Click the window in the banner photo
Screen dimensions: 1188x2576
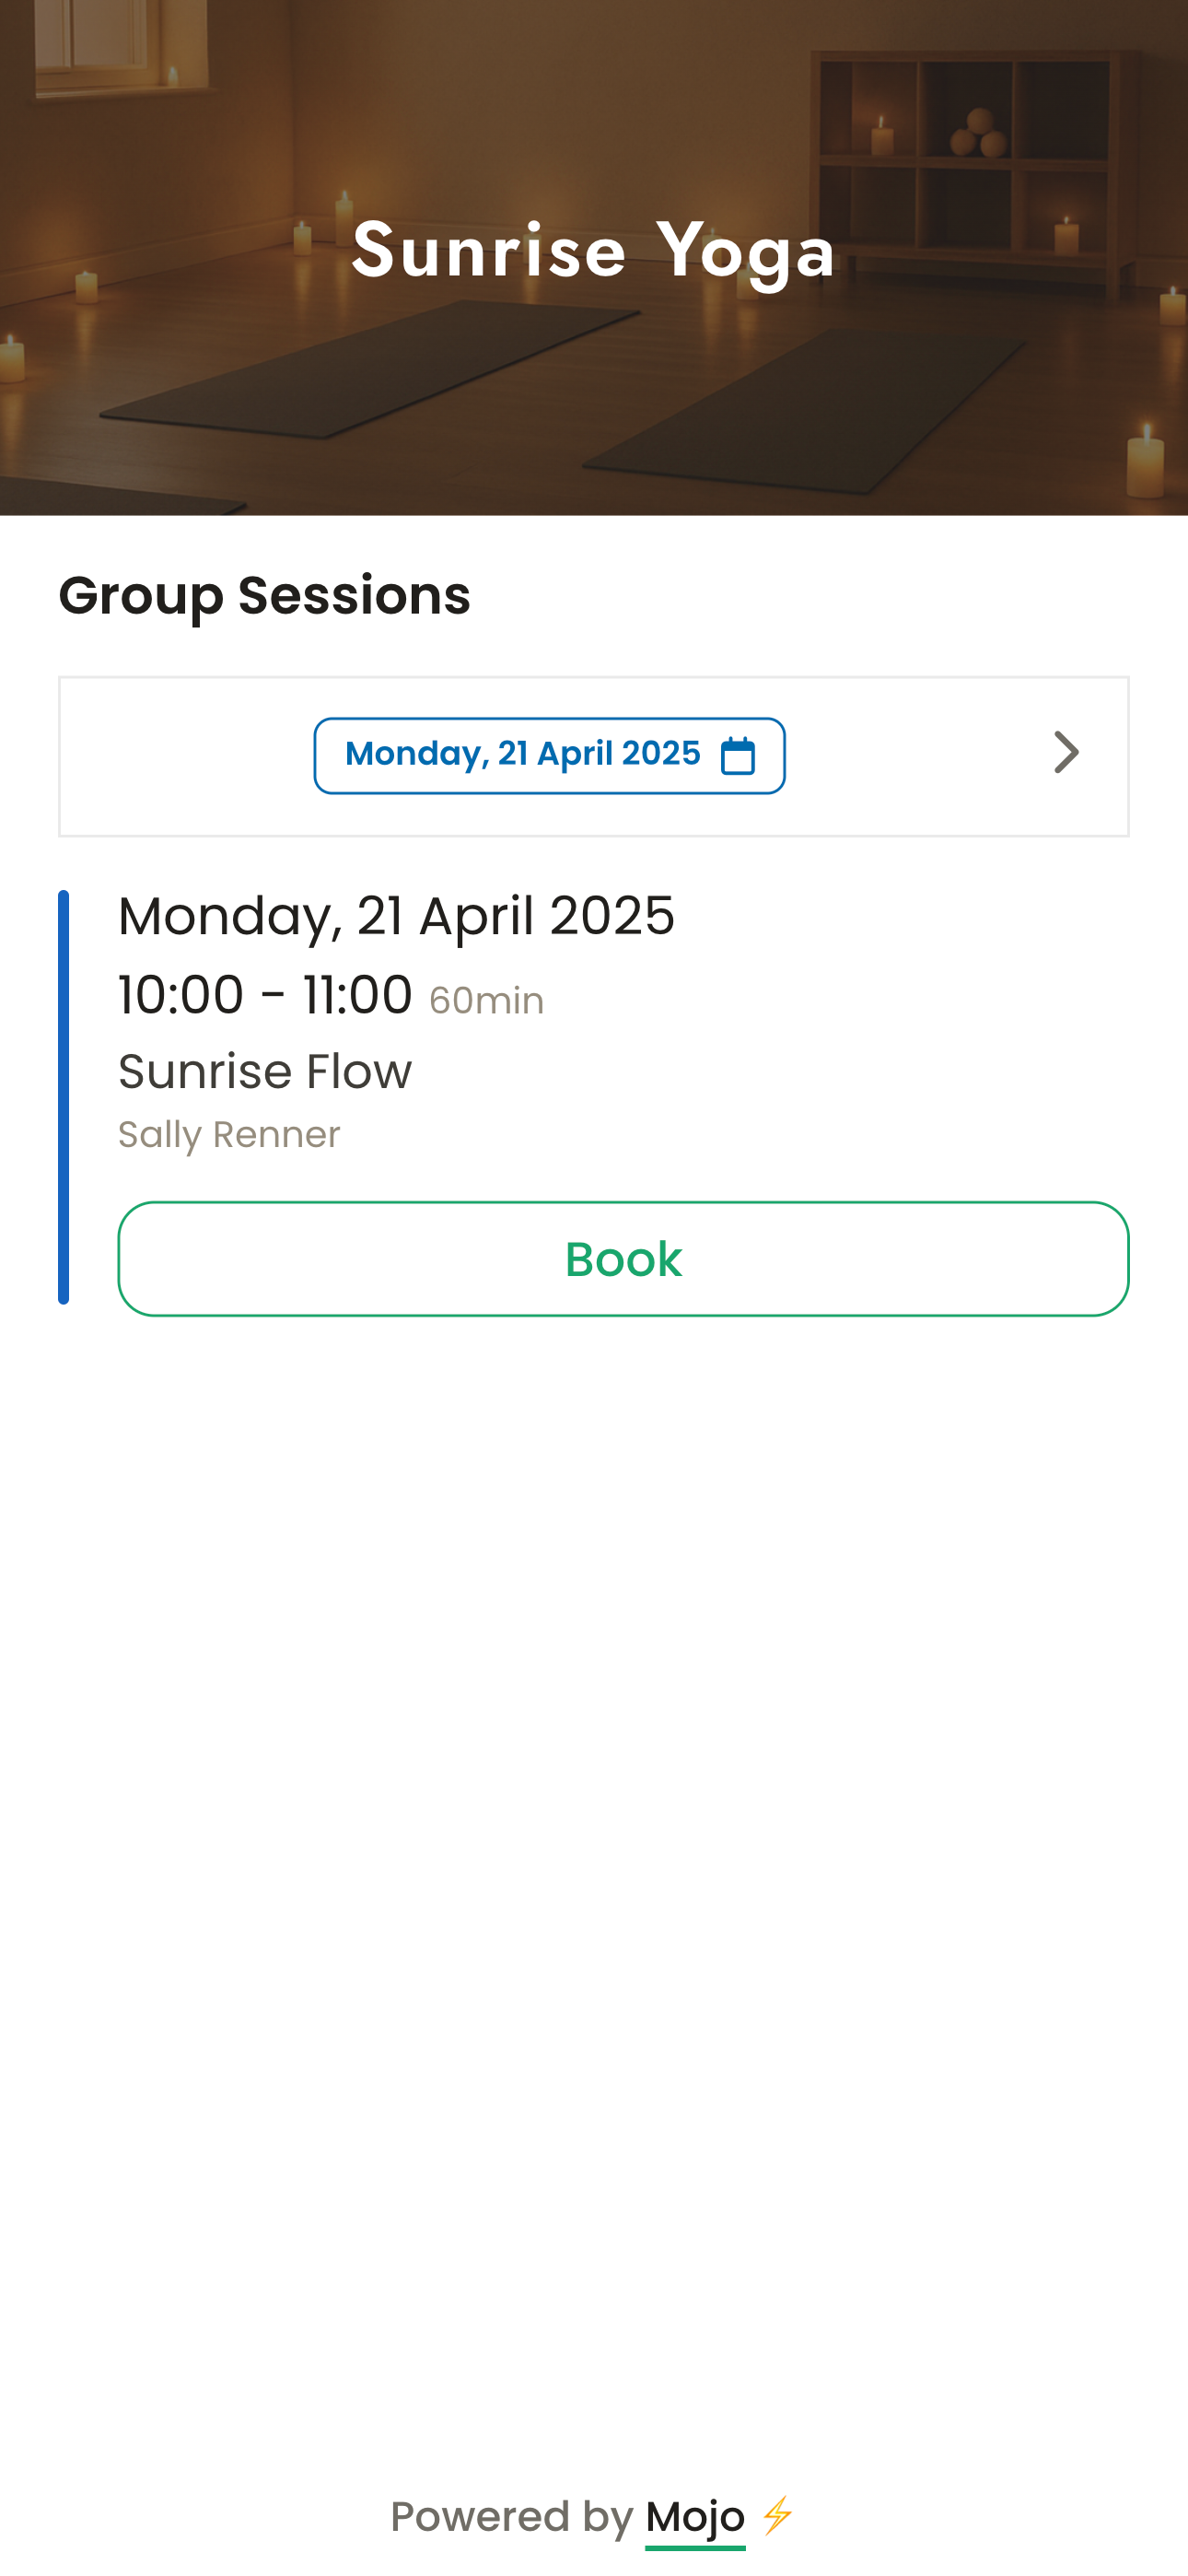click(x=95, y=40)
